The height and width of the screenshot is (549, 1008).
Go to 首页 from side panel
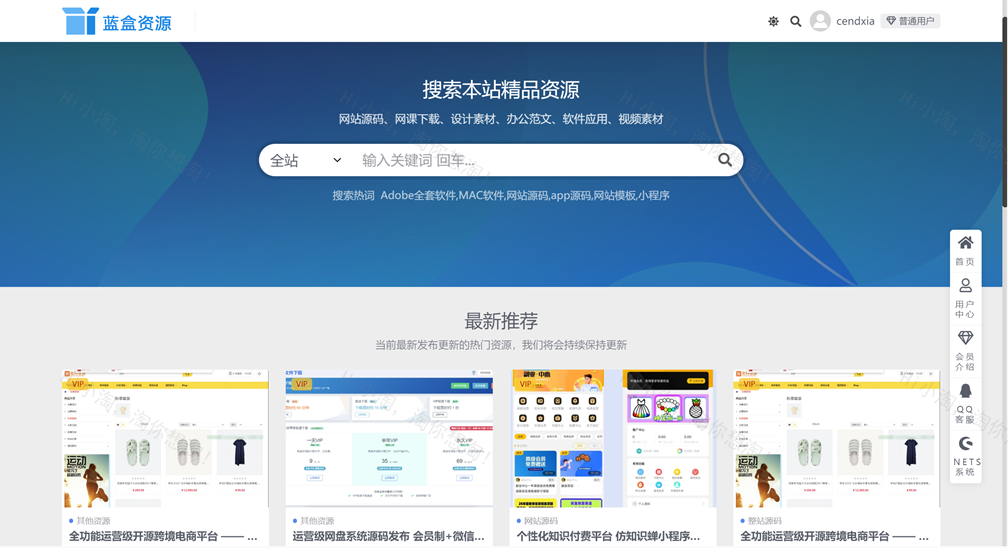[965, 250]
